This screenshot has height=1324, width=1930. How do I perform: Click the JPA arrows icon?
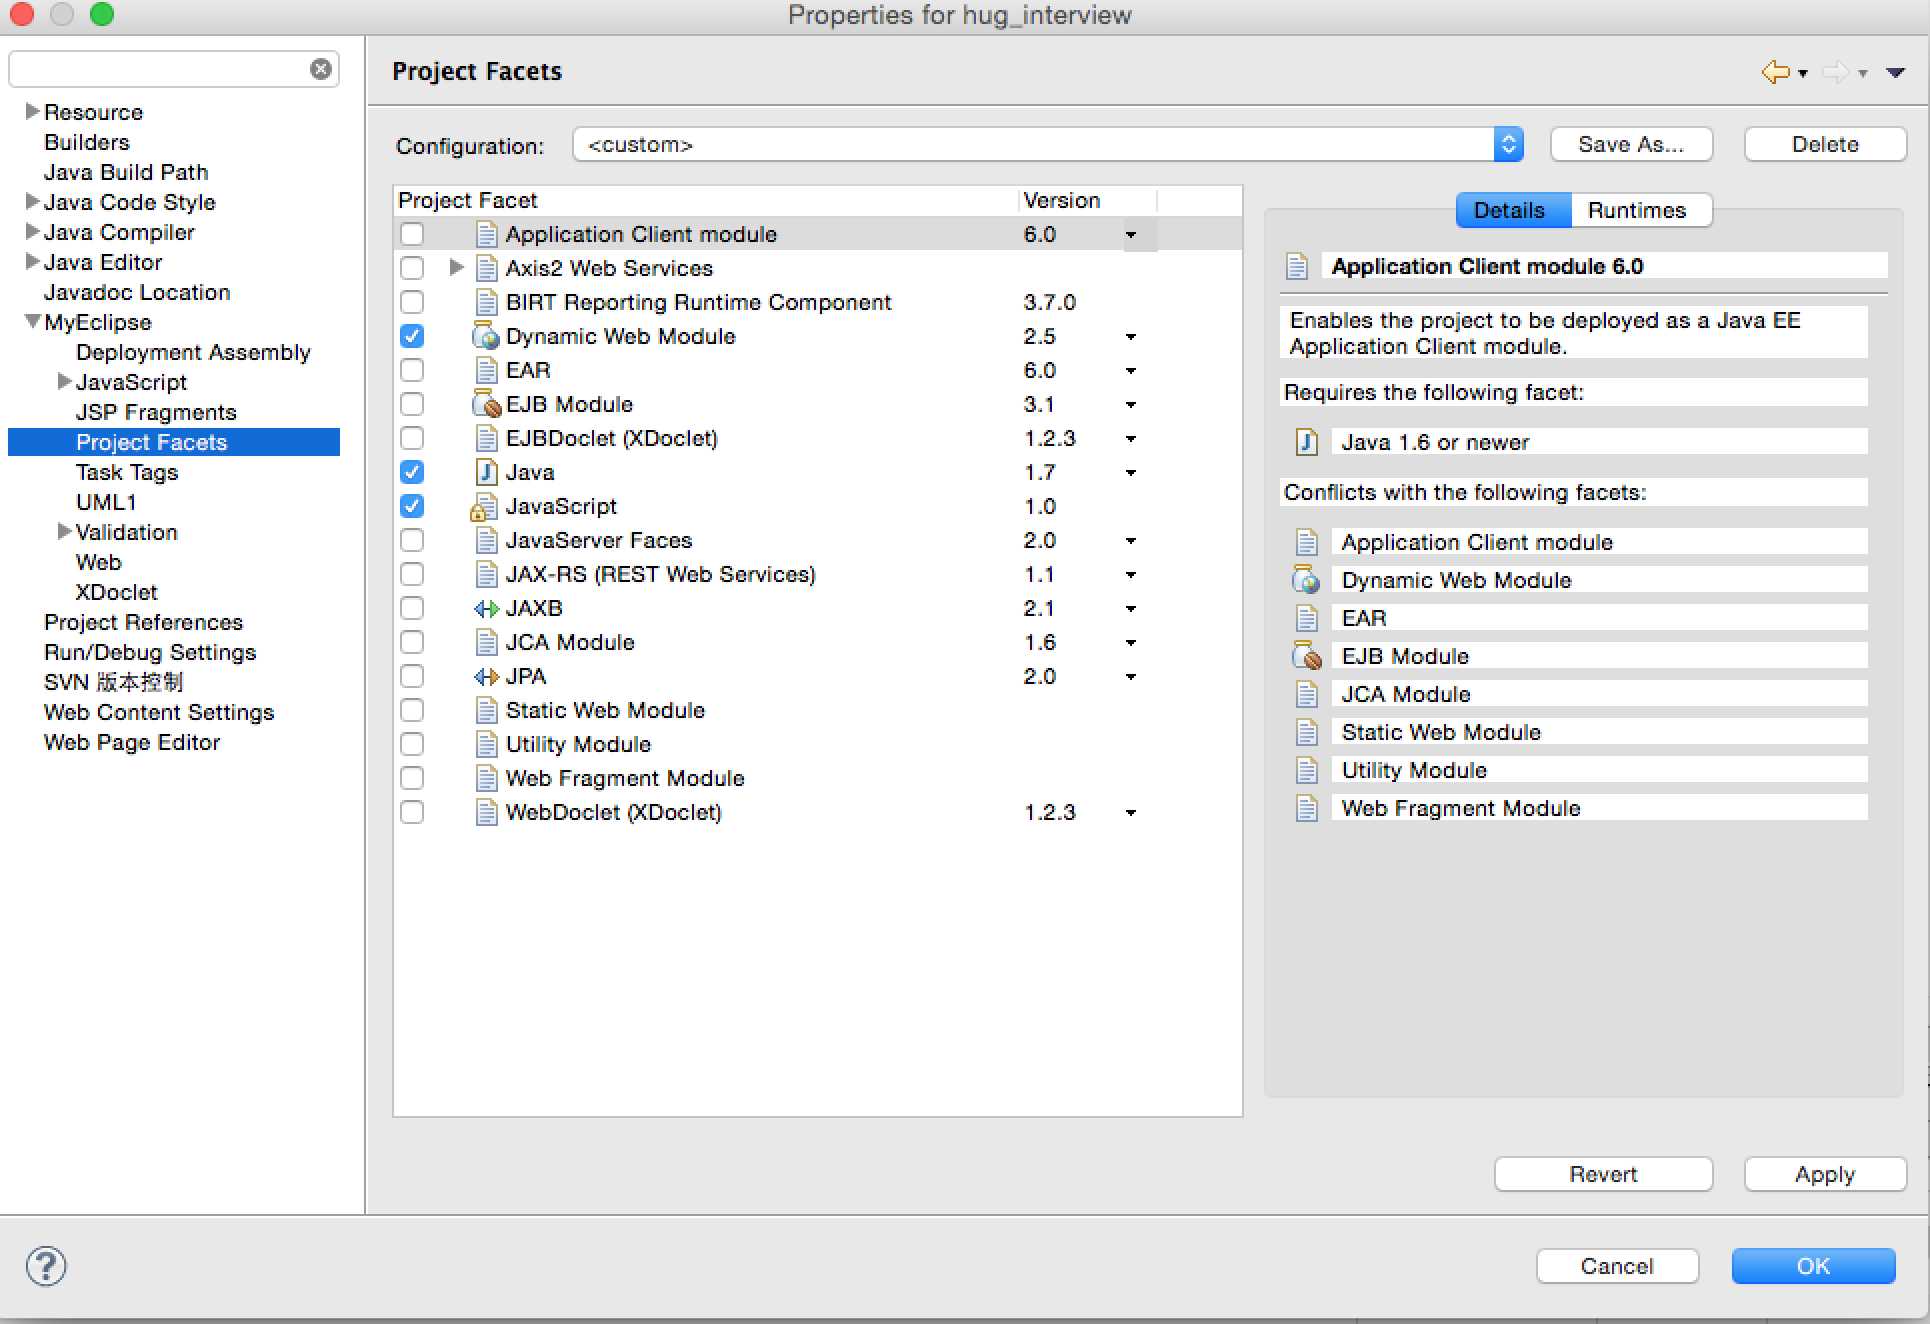pos(486,676)
